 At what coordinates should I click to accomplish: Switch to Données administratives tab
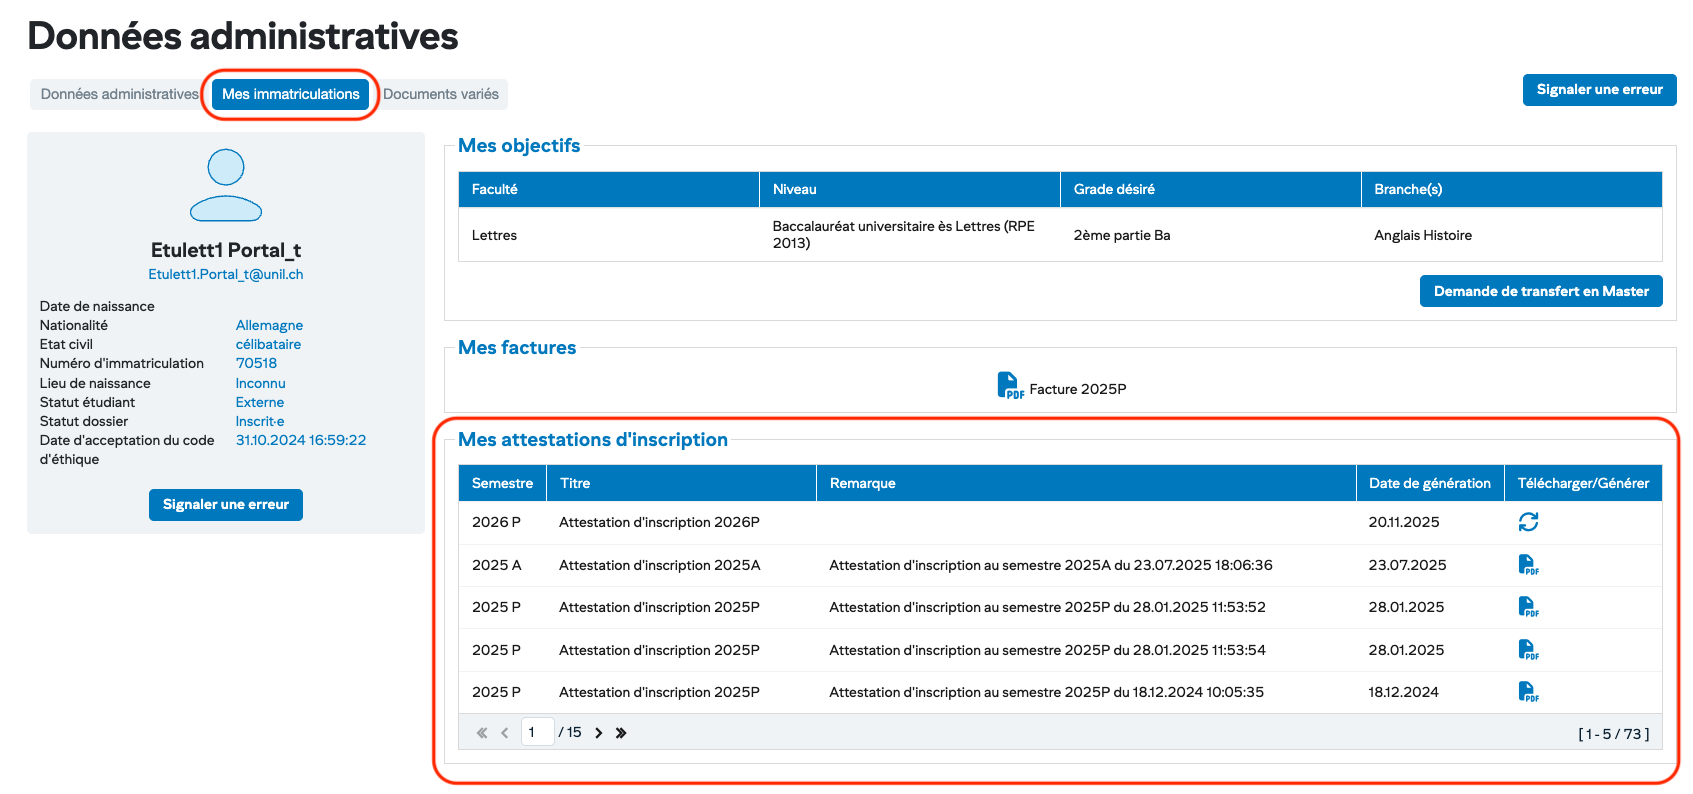click(119, 94)
